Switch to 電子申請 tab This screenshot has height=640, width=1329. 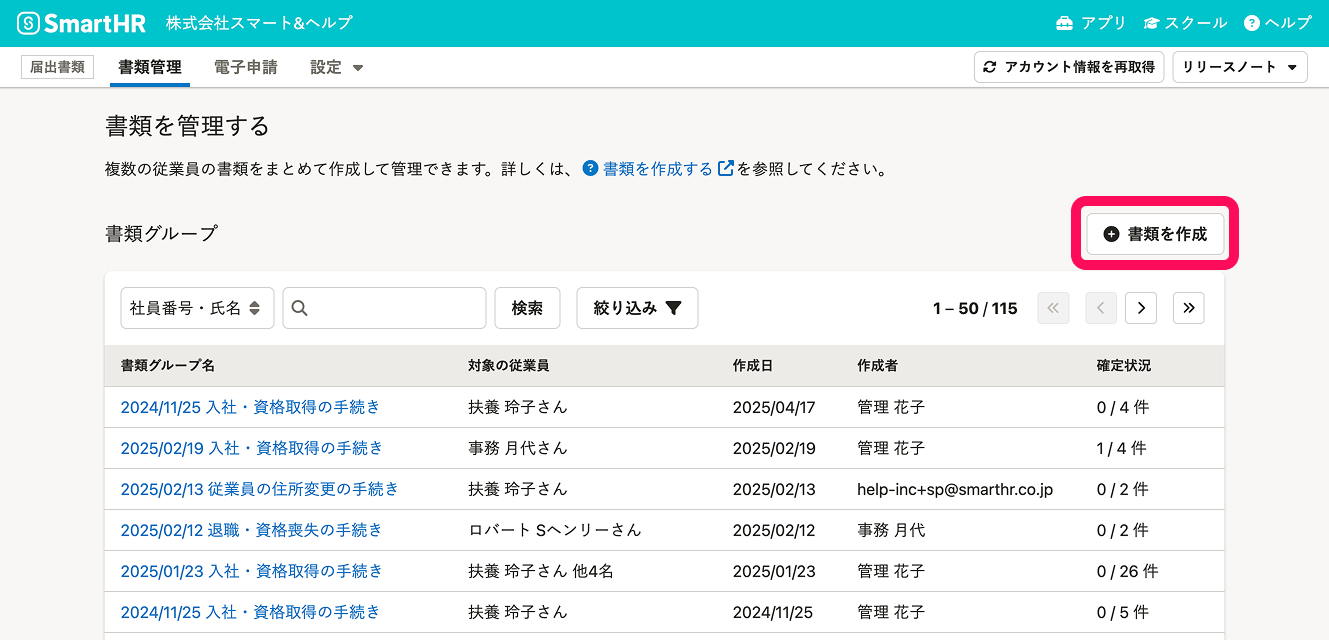point(245,67)
